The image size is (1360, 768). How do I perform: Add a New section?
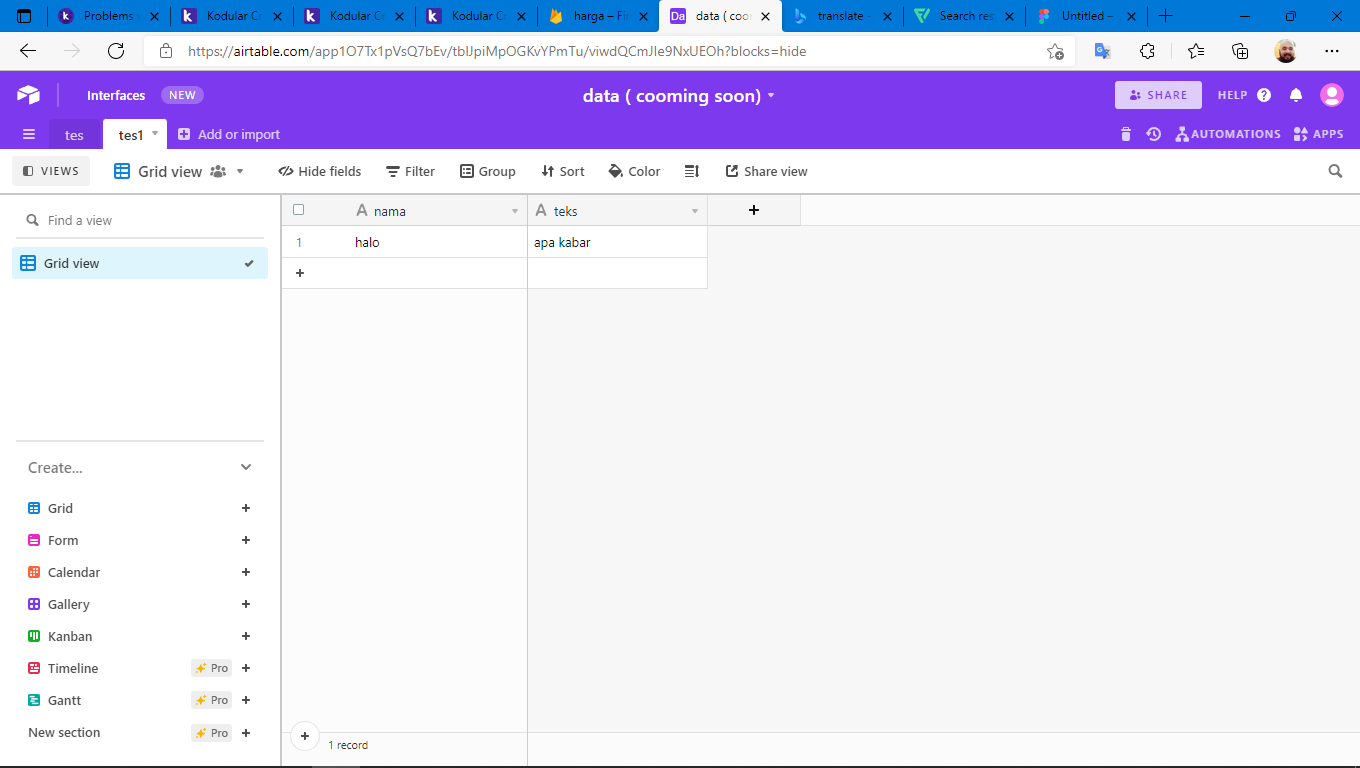pyautogui.click(x=246, y=733)
